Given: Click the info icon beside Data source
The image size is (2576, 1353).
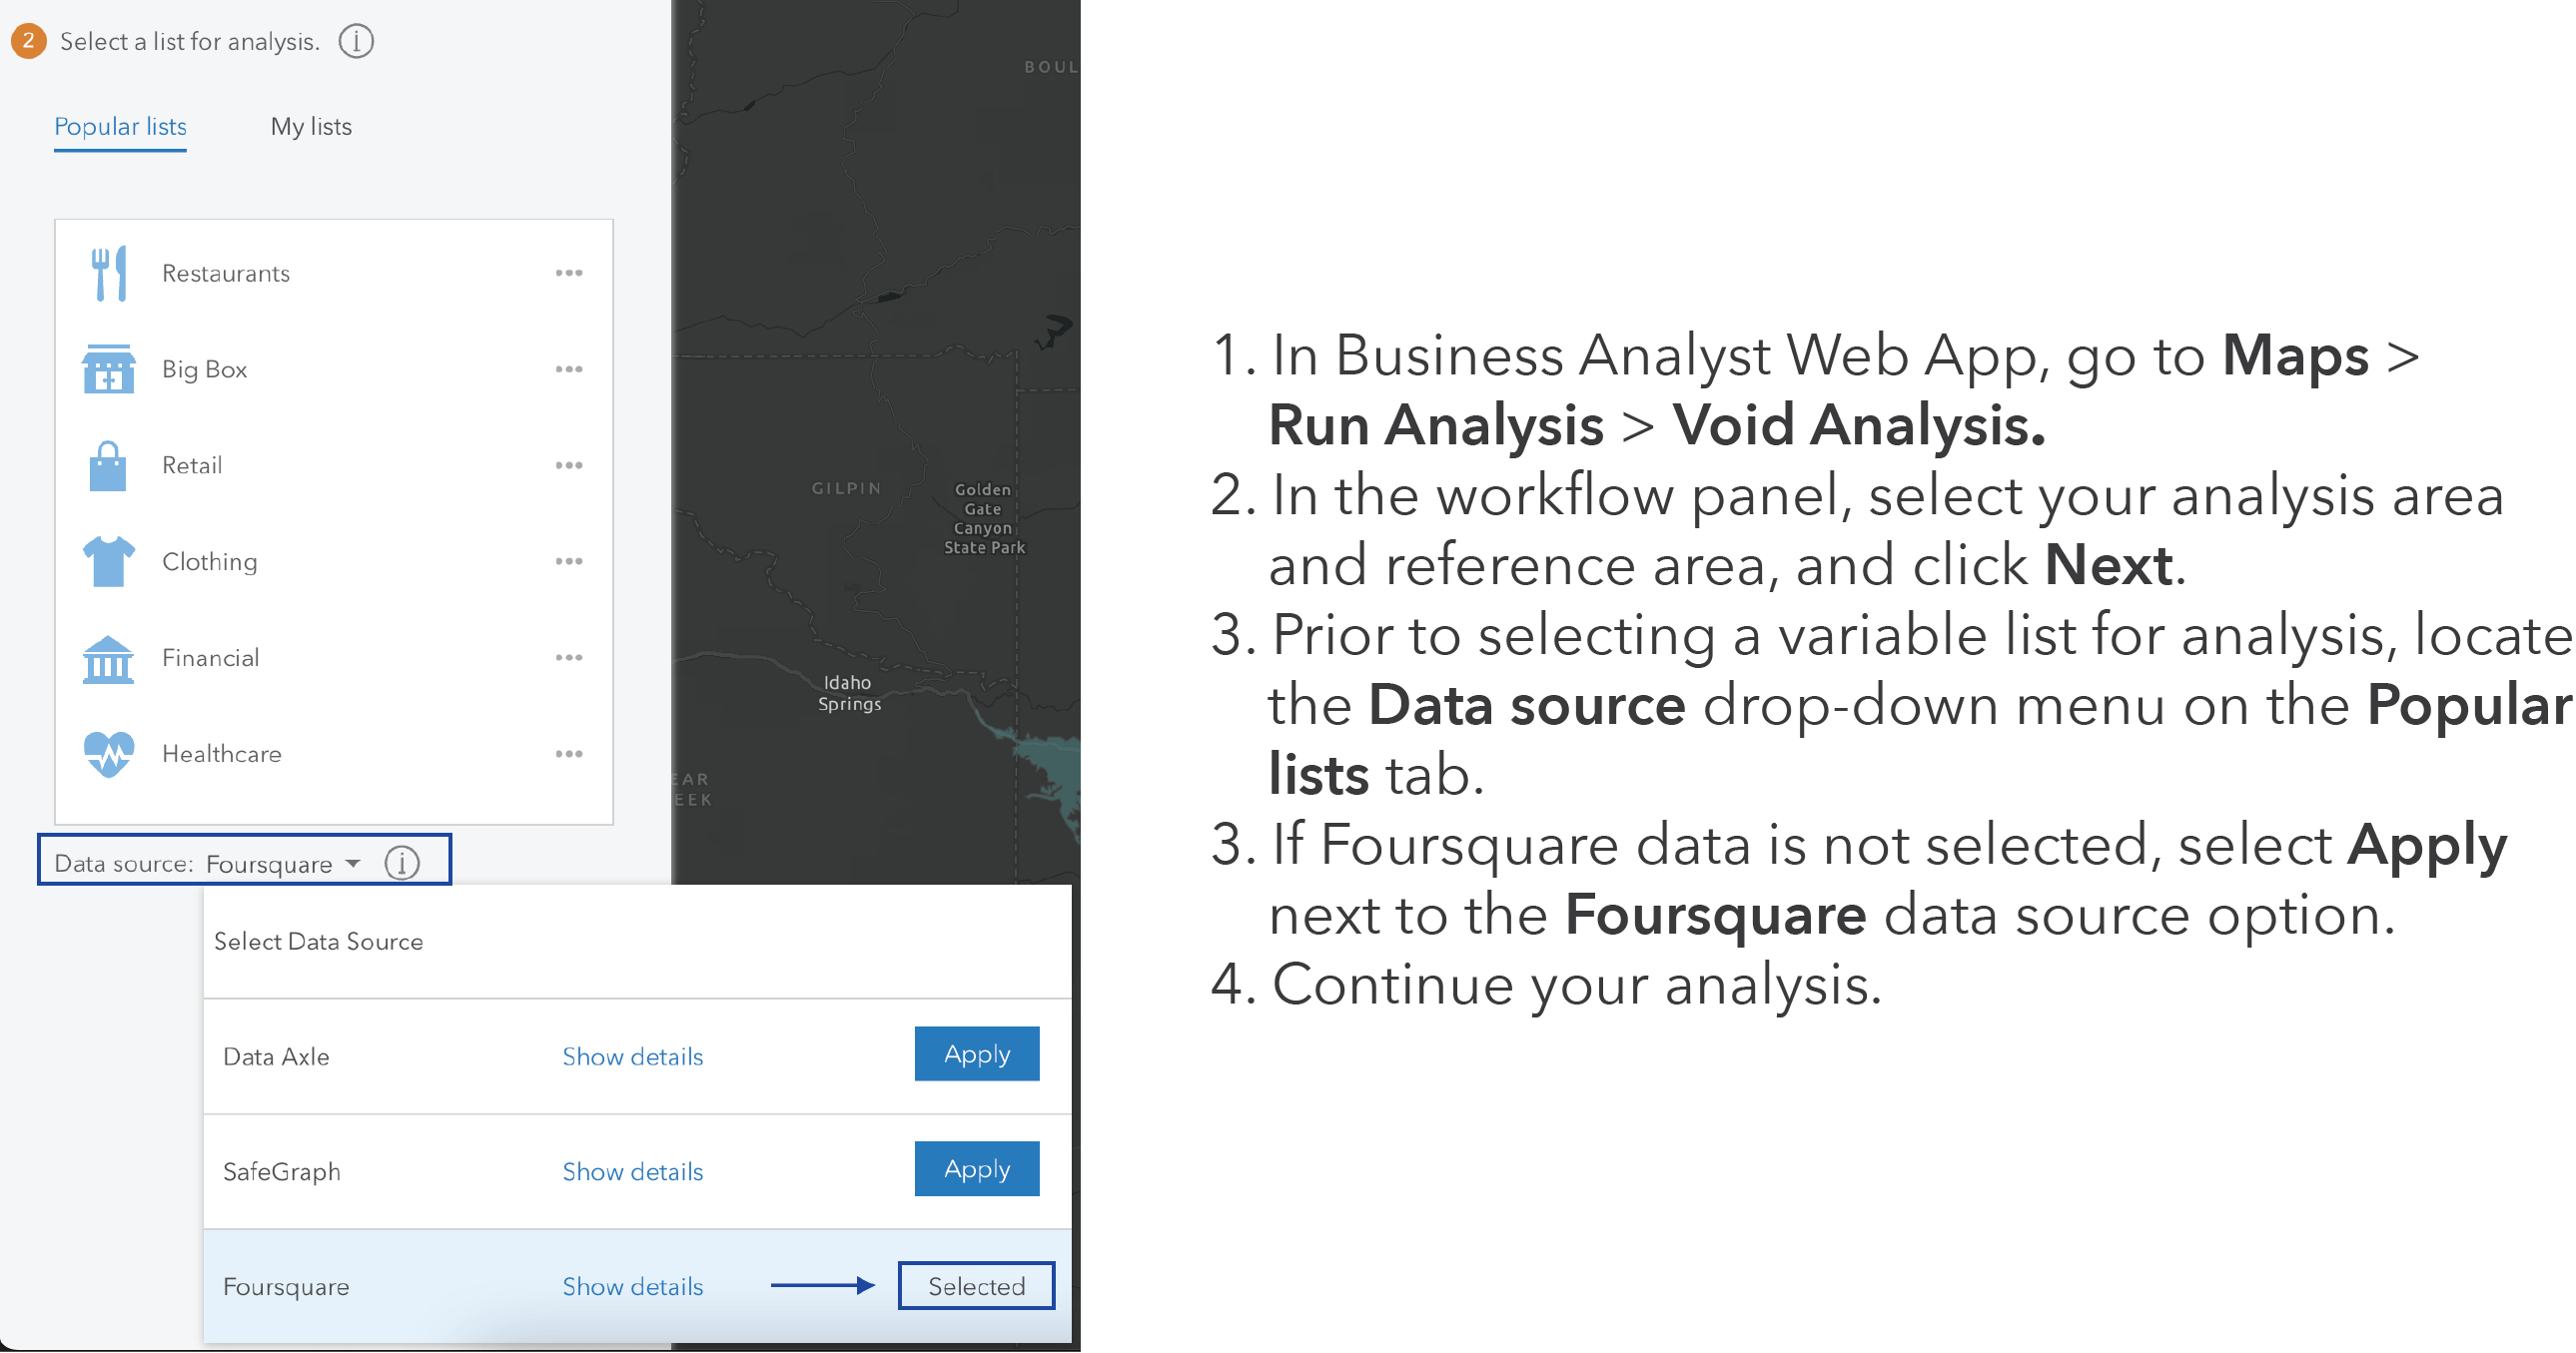Looking at the screenshot, I should [404, 863].
